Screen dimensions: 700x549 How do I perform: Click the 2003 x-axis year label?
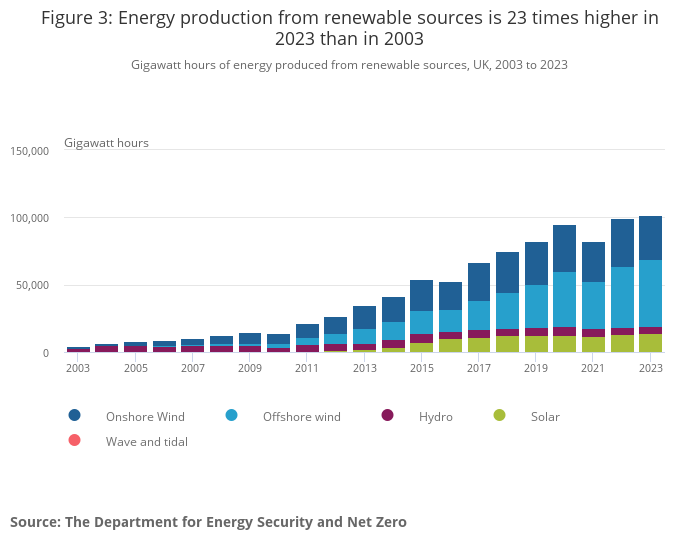click(78, 368)
